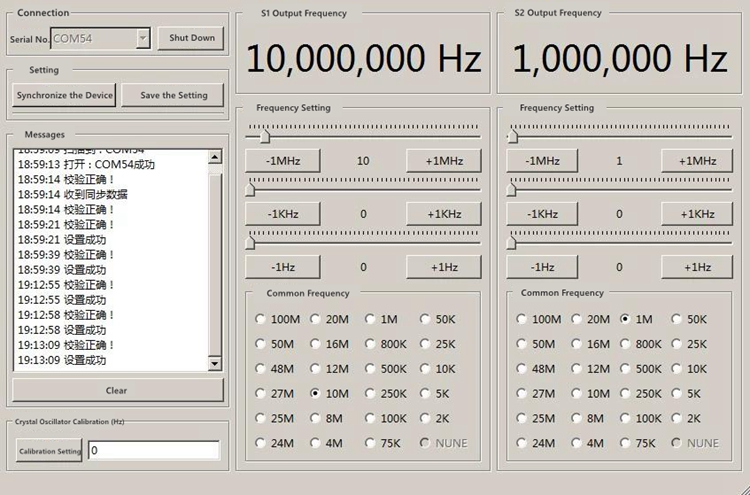This screenshot has width=750, height=495.
Task: Click the Shut Down button
Action: (x=191, y=38)
